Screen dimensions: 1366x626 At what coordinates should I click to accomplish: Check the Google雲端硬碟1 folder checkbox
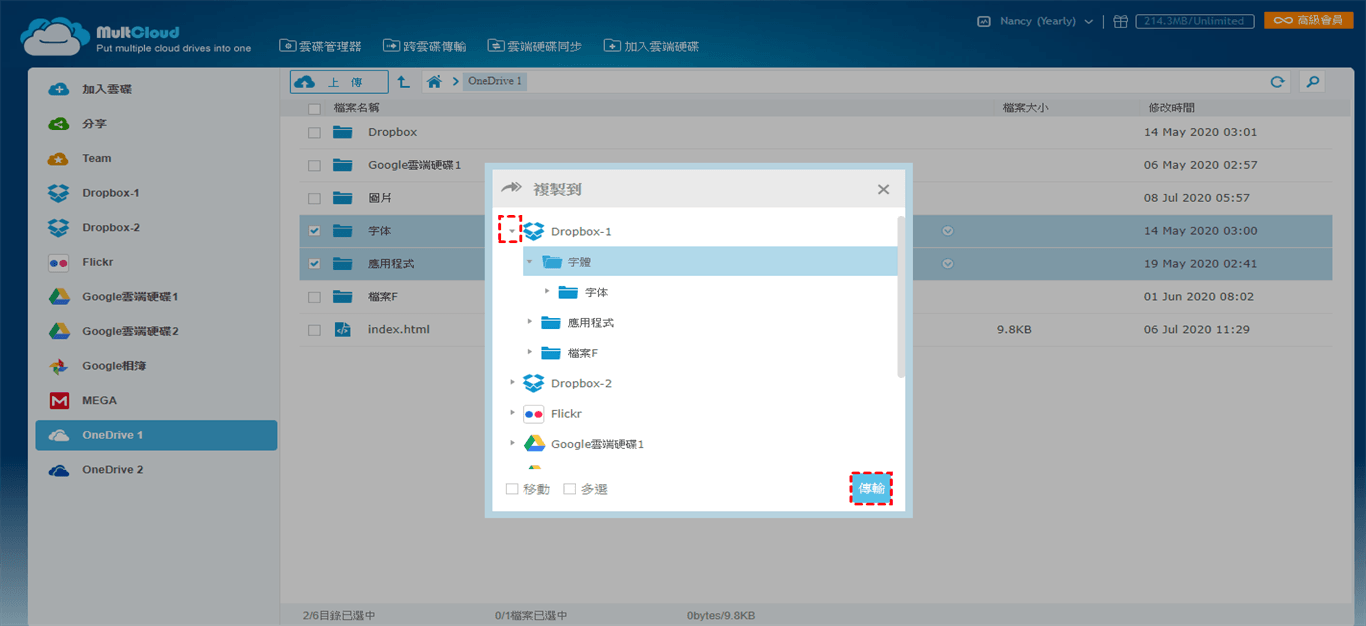[314, 165]
